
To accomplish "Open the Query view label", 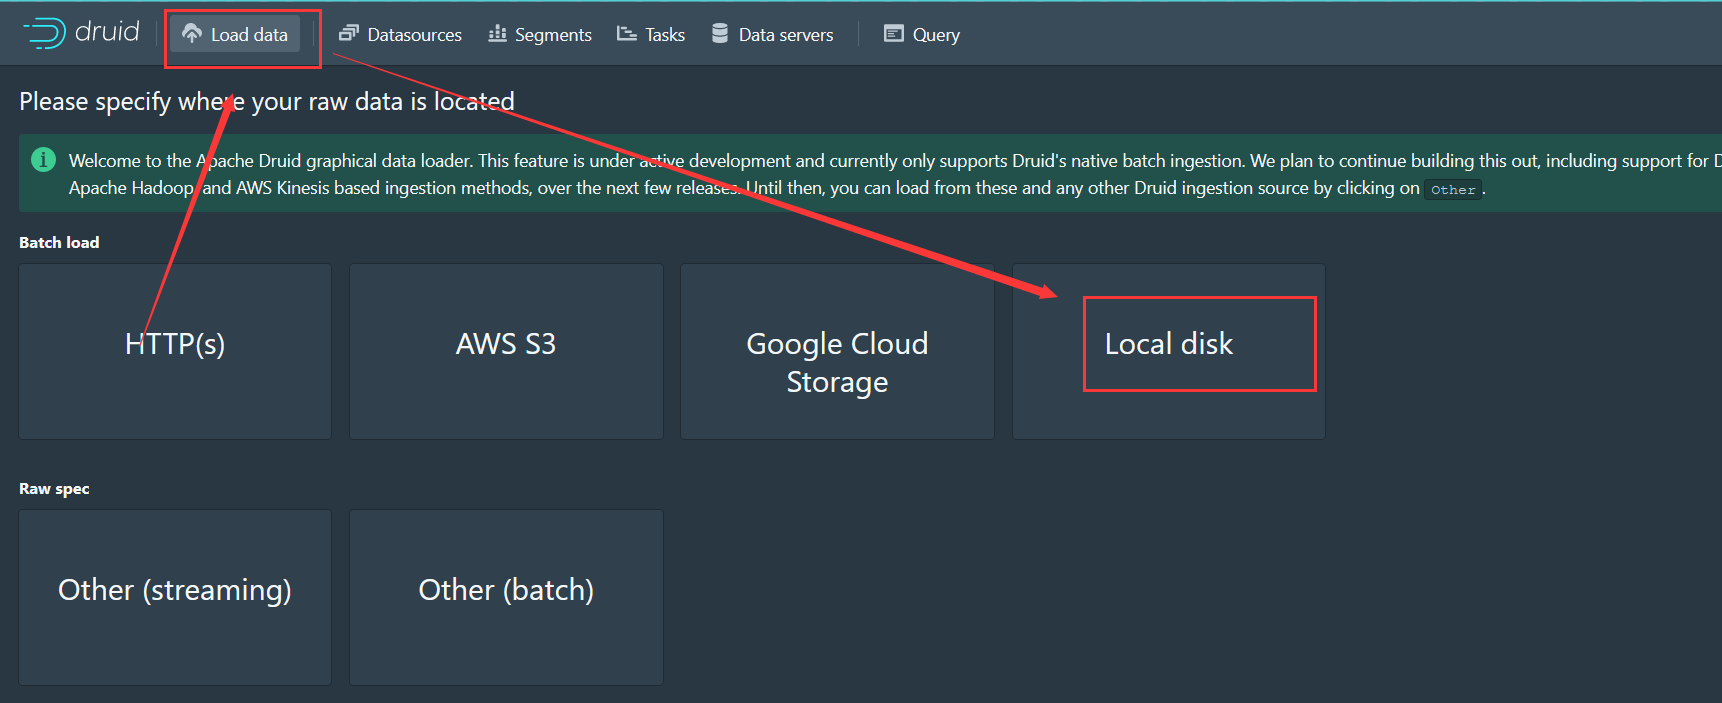I will point(936,35).
